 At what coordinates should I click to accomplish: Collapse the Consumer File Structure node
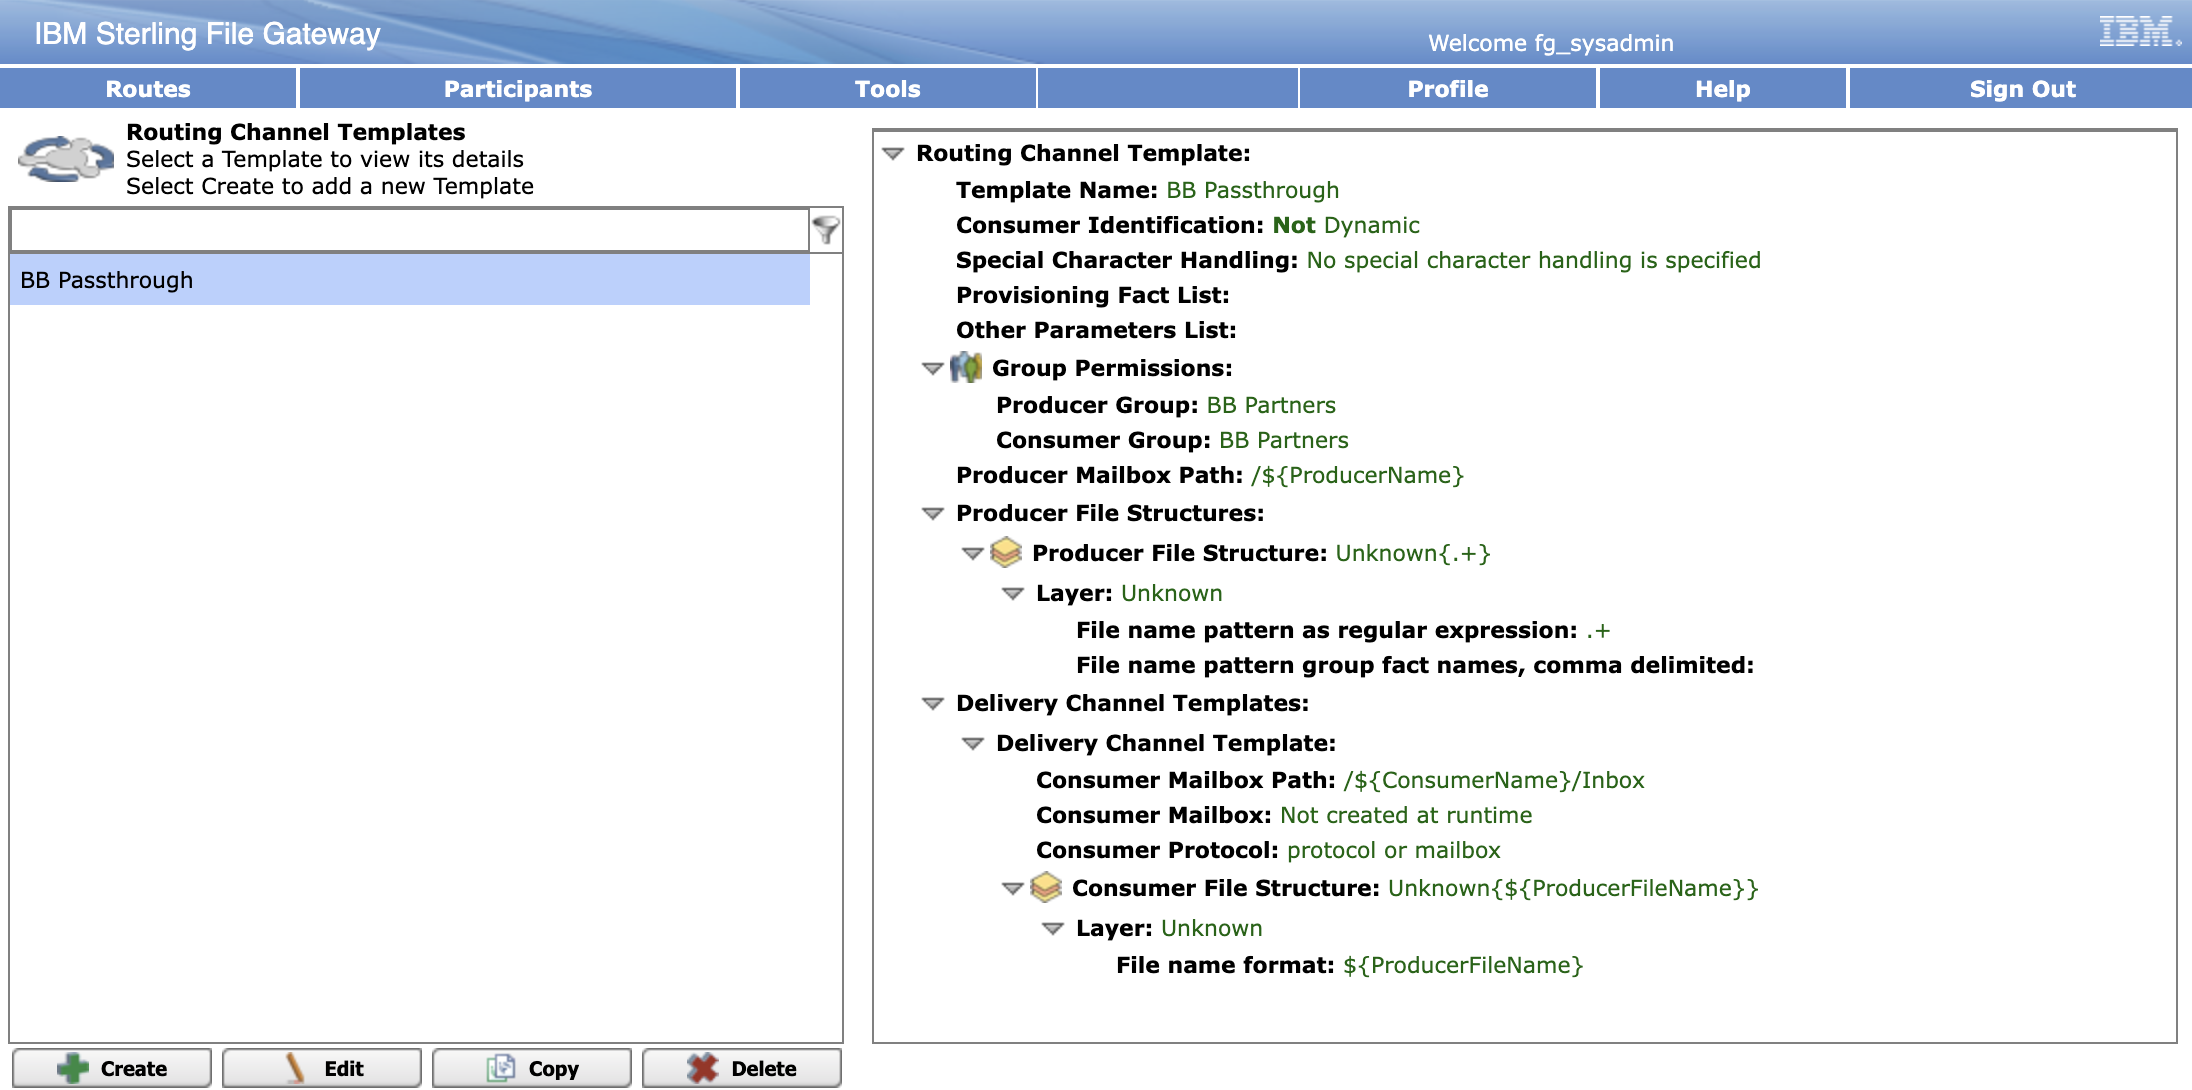point(1012,889)
